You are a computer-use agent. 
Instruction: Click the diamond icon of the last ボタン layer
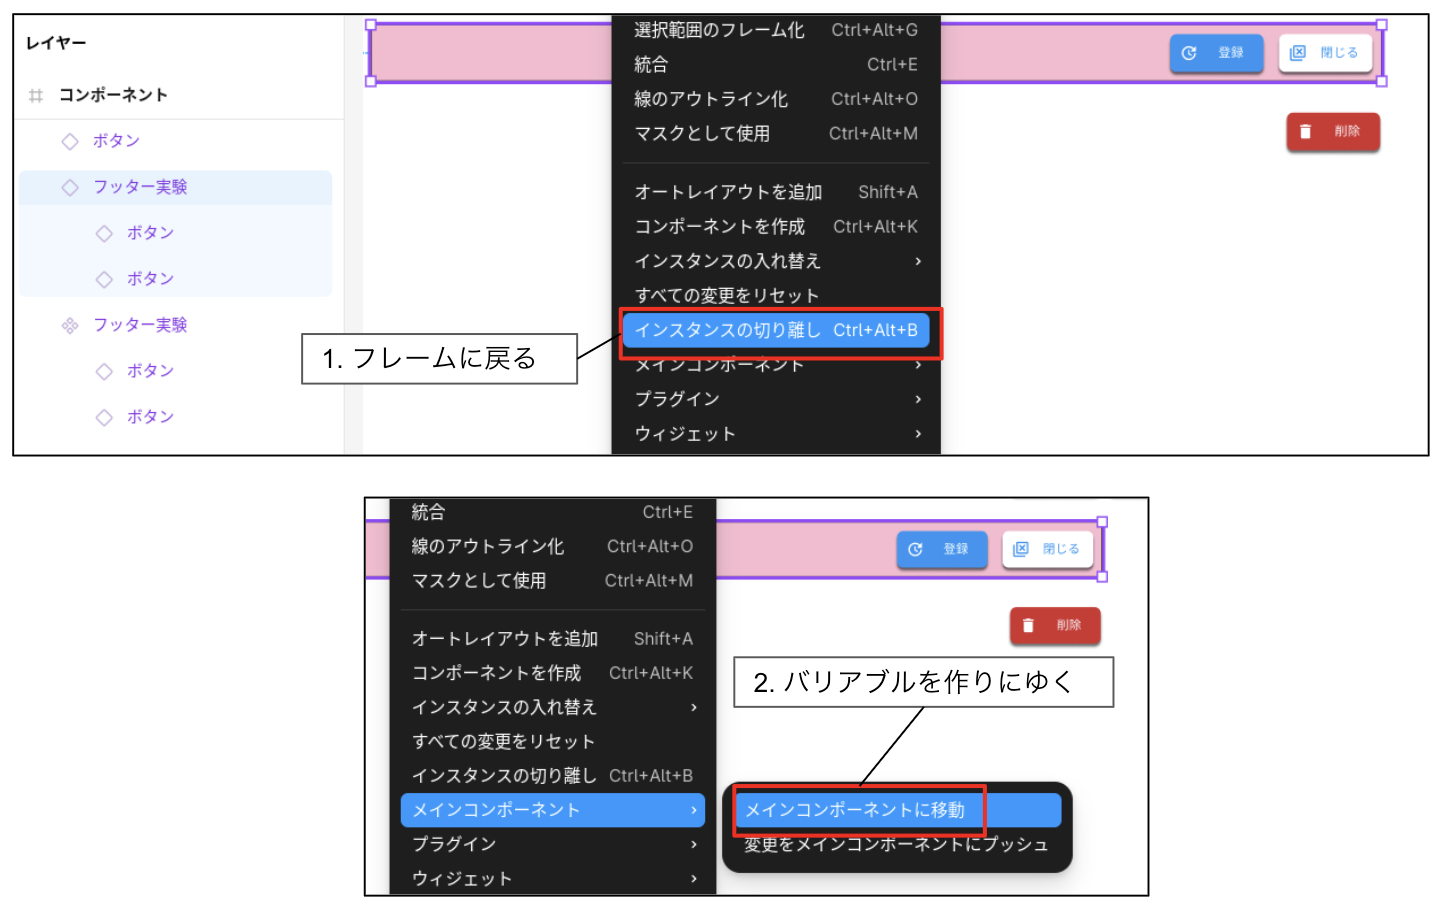104,418
